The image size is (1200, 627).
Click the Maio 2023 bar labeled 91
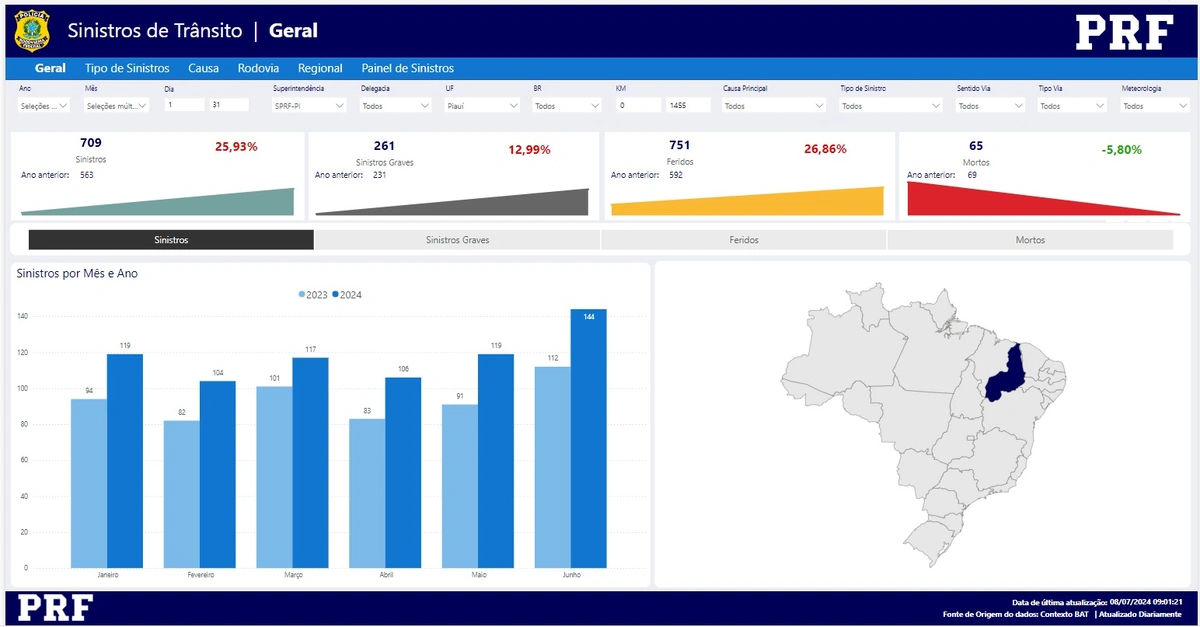click(460, 486)
